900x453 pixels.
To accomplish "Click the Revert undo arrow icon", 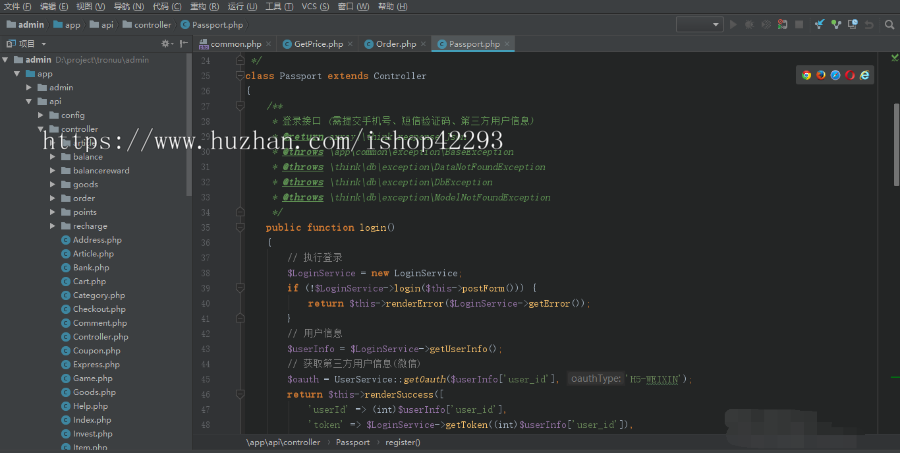I will [x=869, y=25].
